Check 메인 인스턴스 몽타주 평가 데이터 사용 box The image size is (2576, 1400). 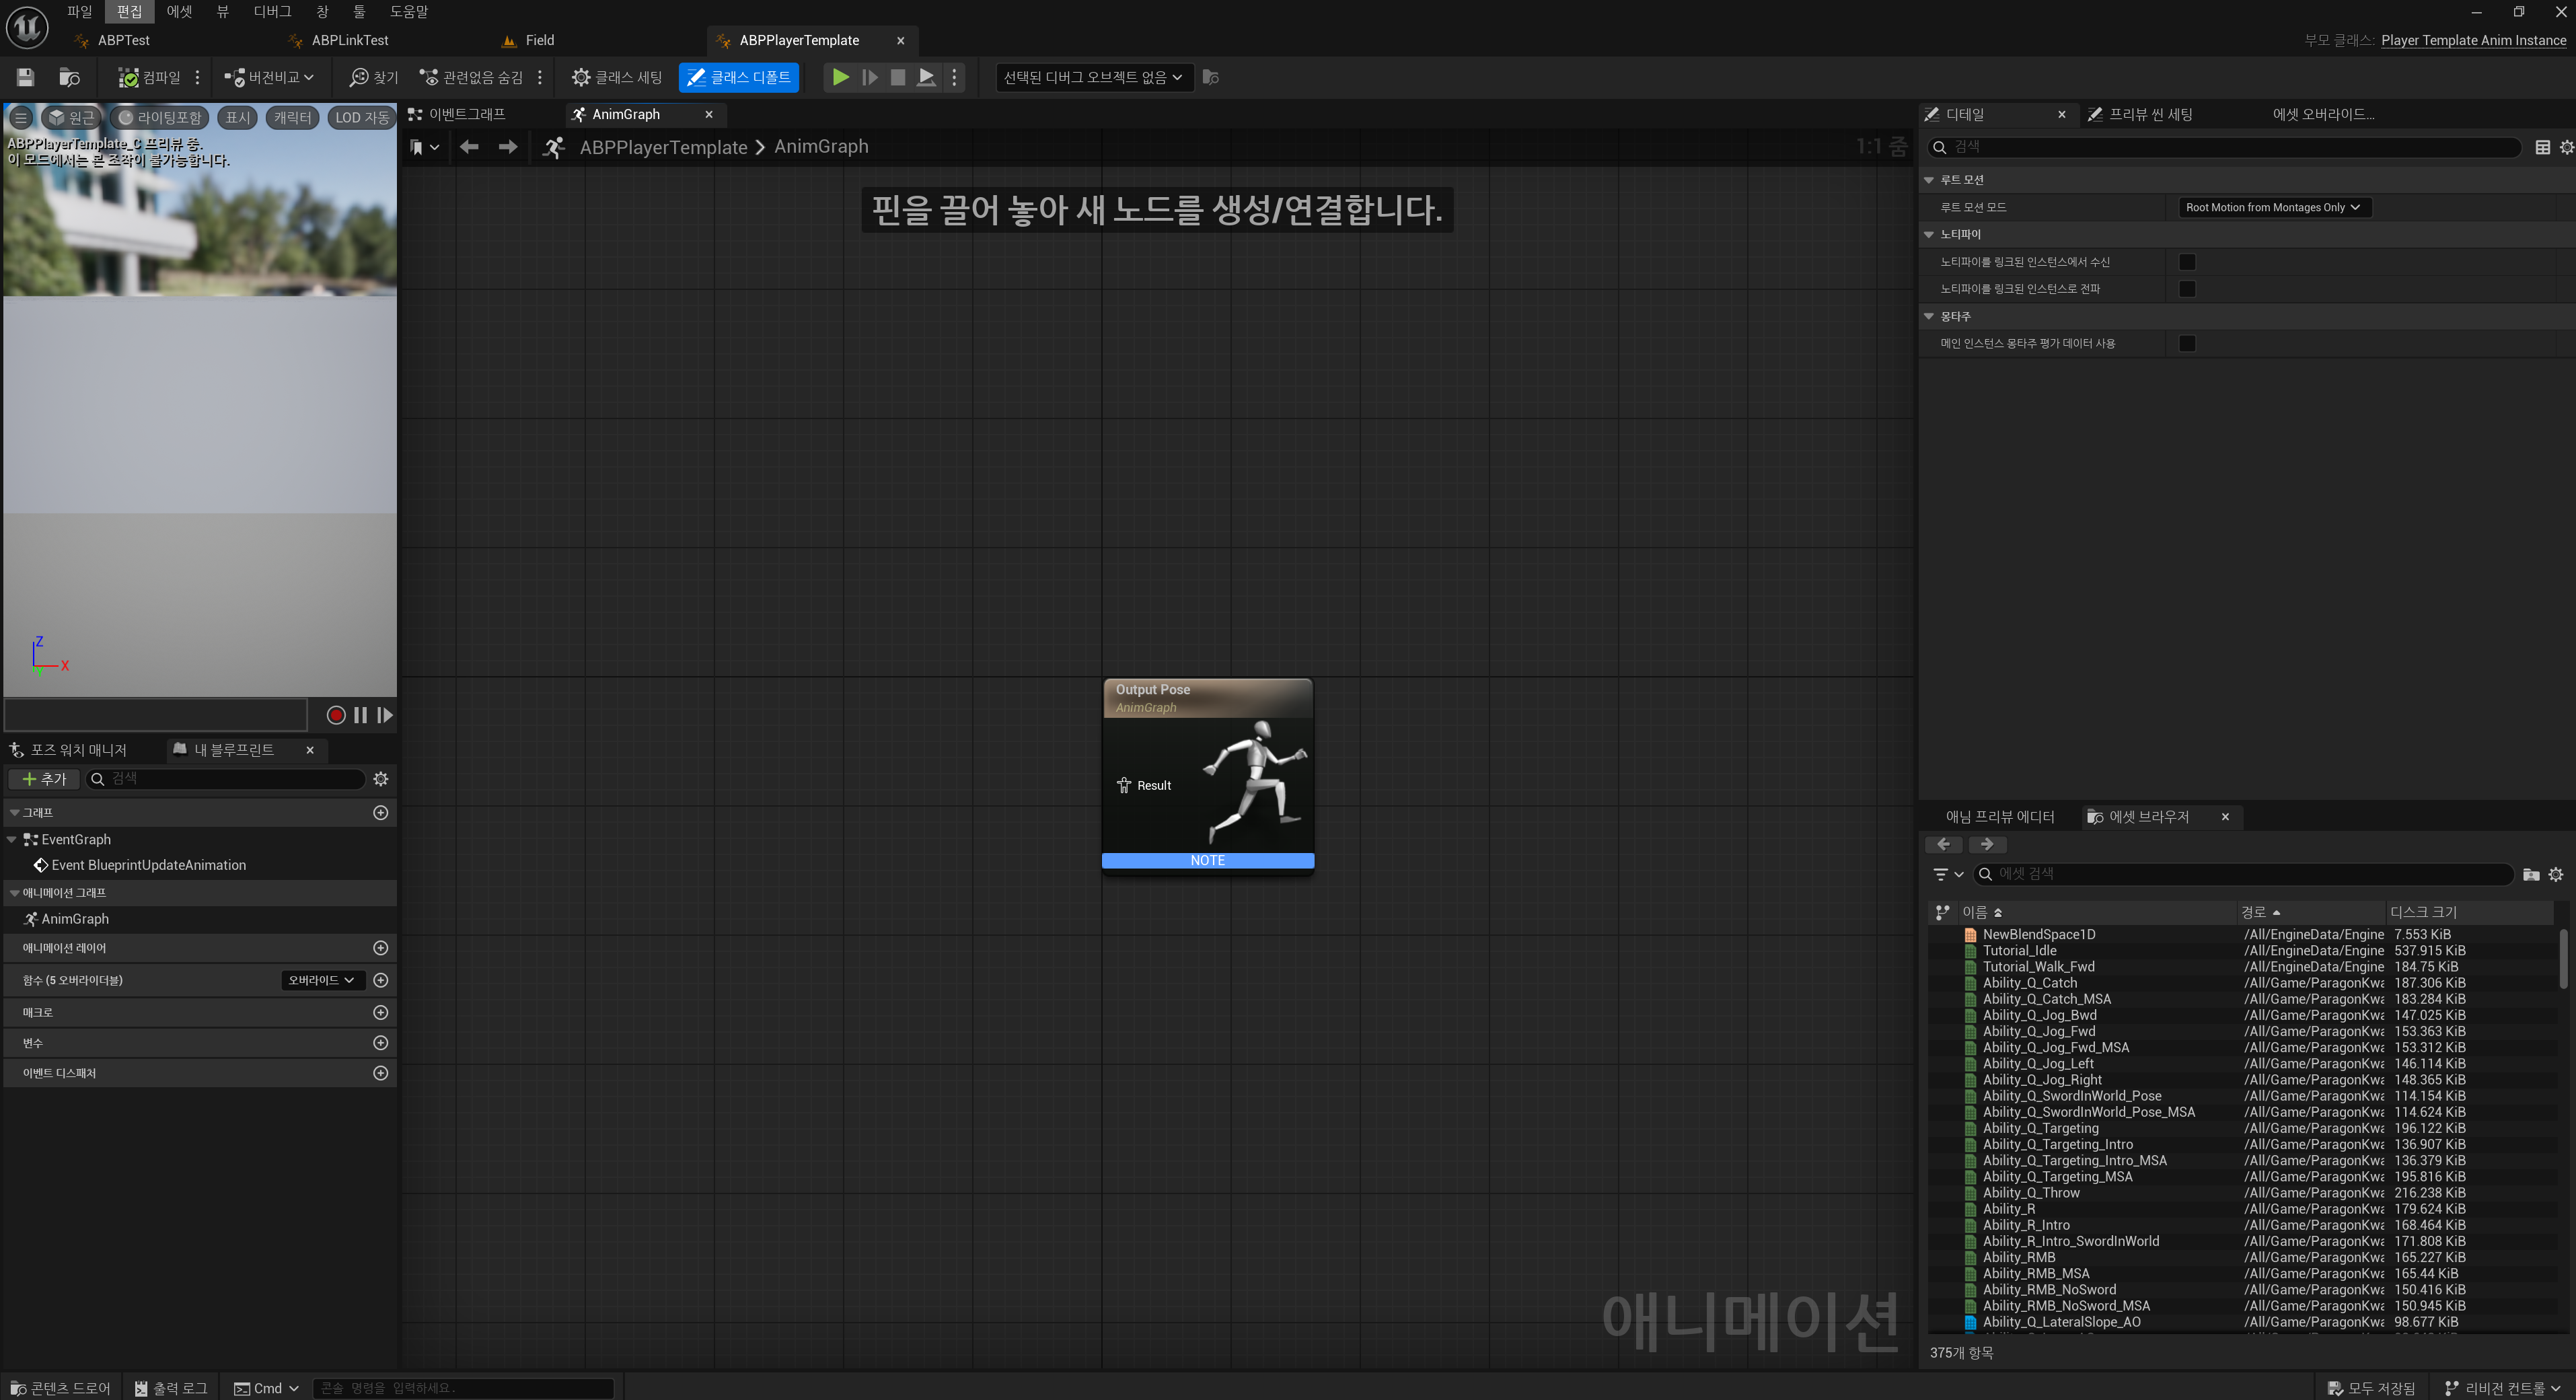pos(2187,344)
